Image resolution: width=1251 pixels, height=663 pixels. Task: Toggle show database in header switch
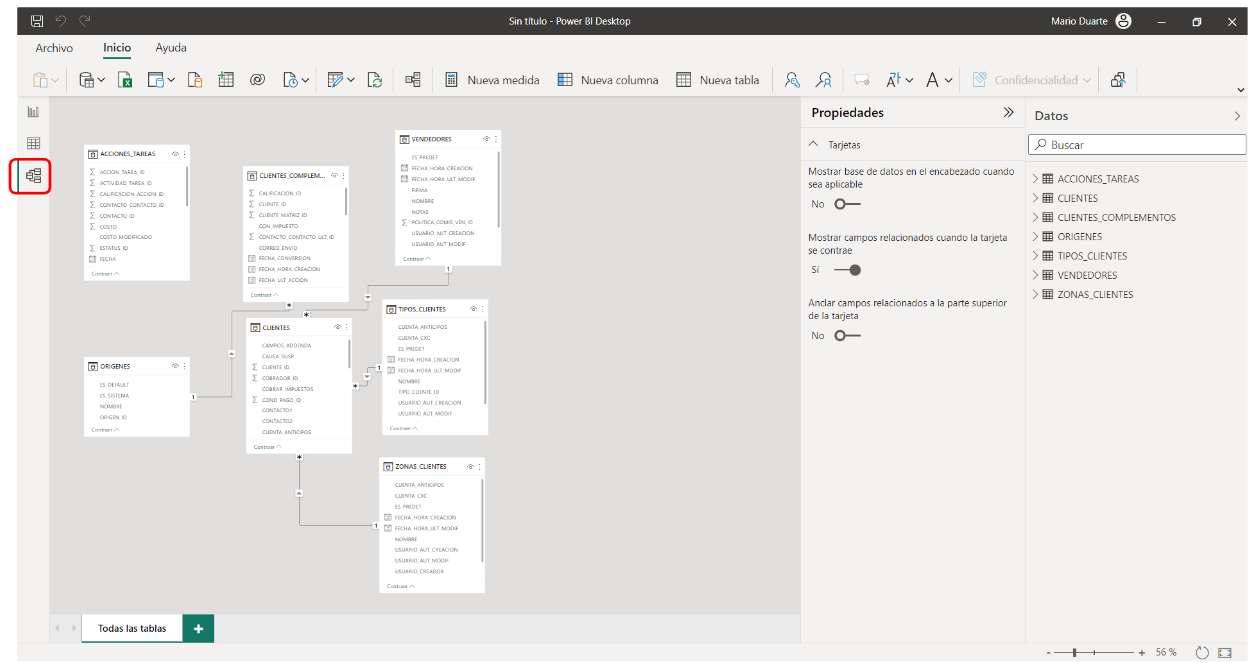click(847, 204)
